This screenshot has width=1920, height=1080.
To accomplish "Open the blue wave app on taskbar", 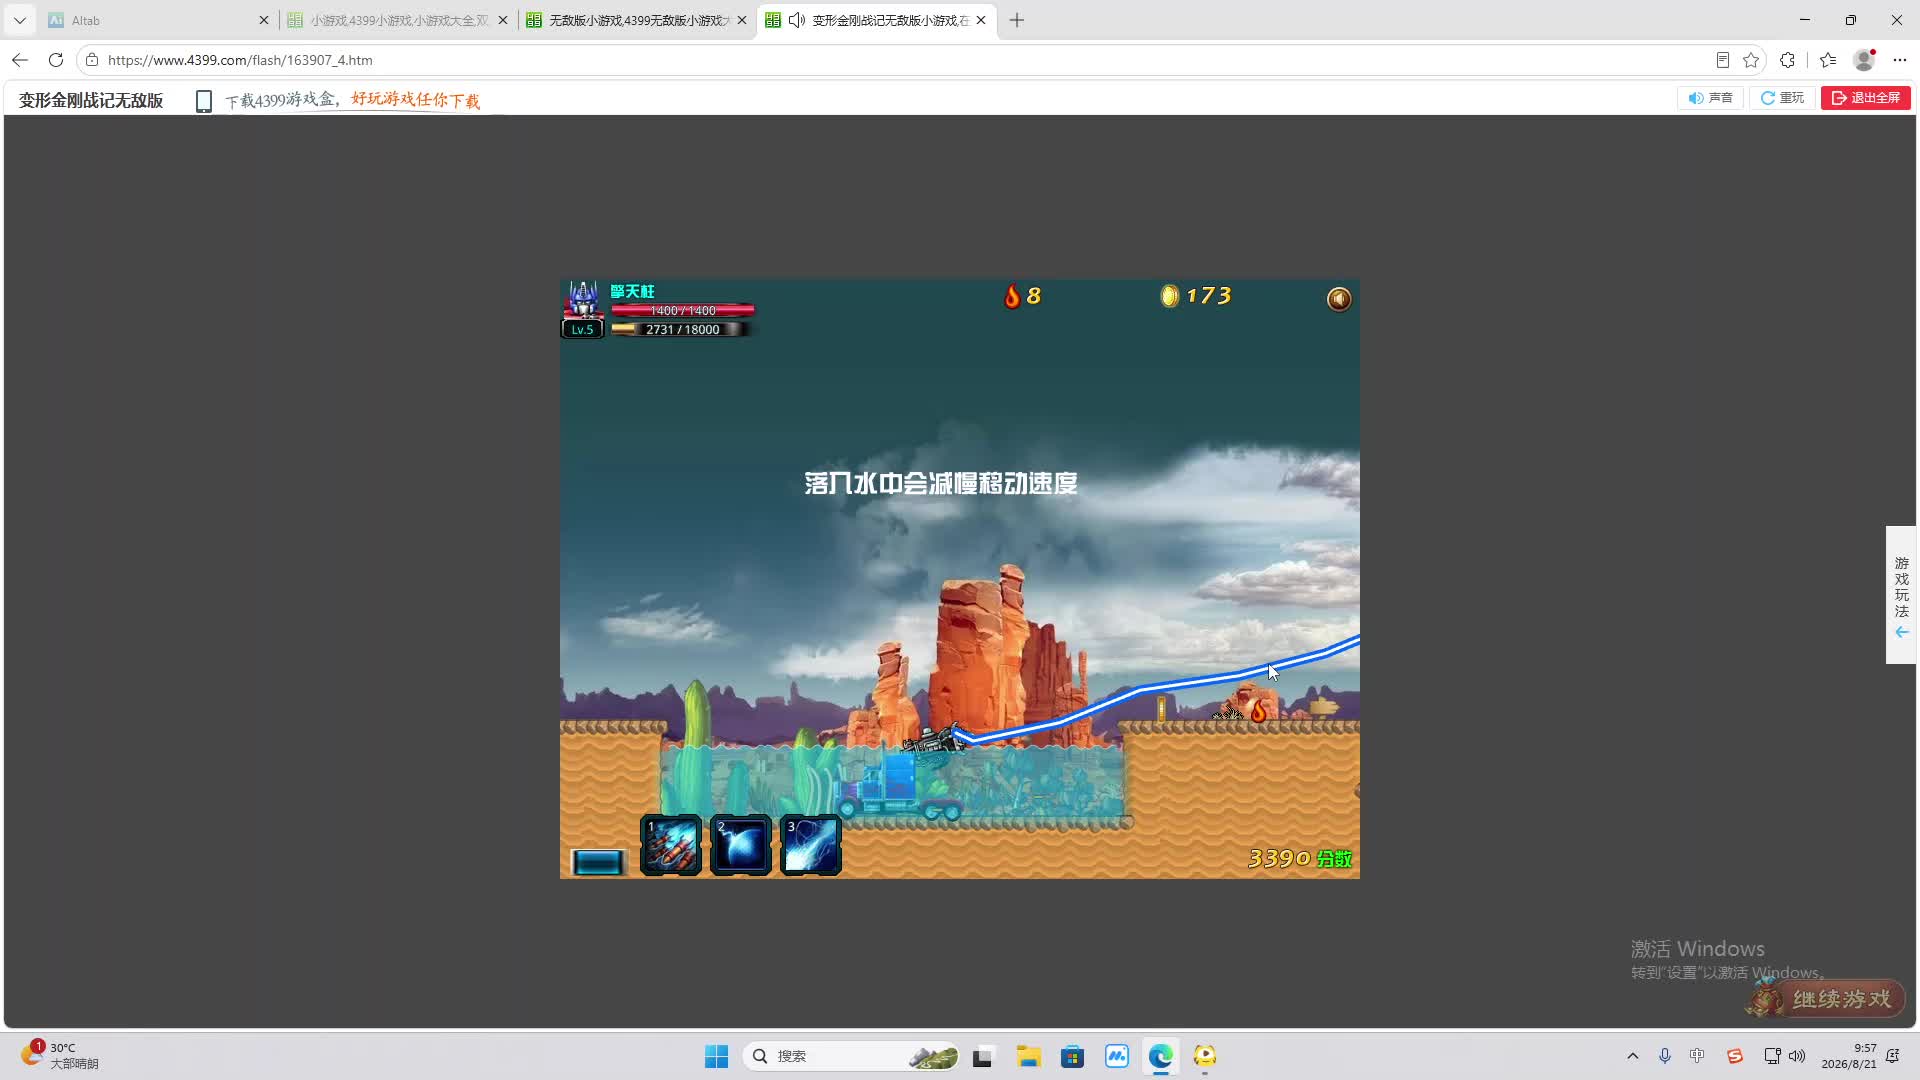I will coord(1117,1056).
